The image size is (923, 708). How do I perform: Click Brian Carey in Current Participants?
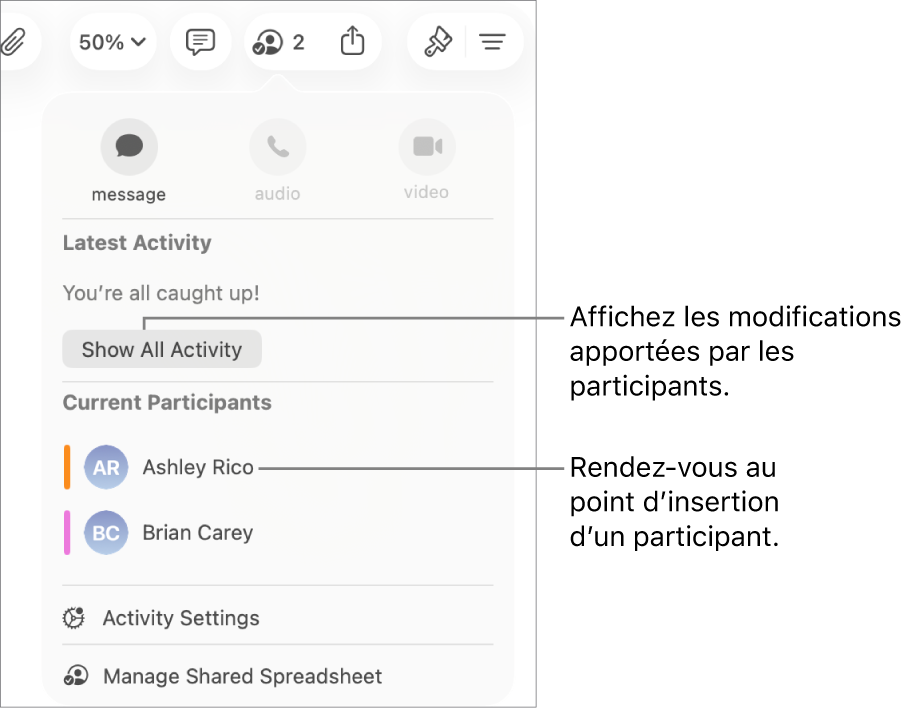tap(196, 533)
